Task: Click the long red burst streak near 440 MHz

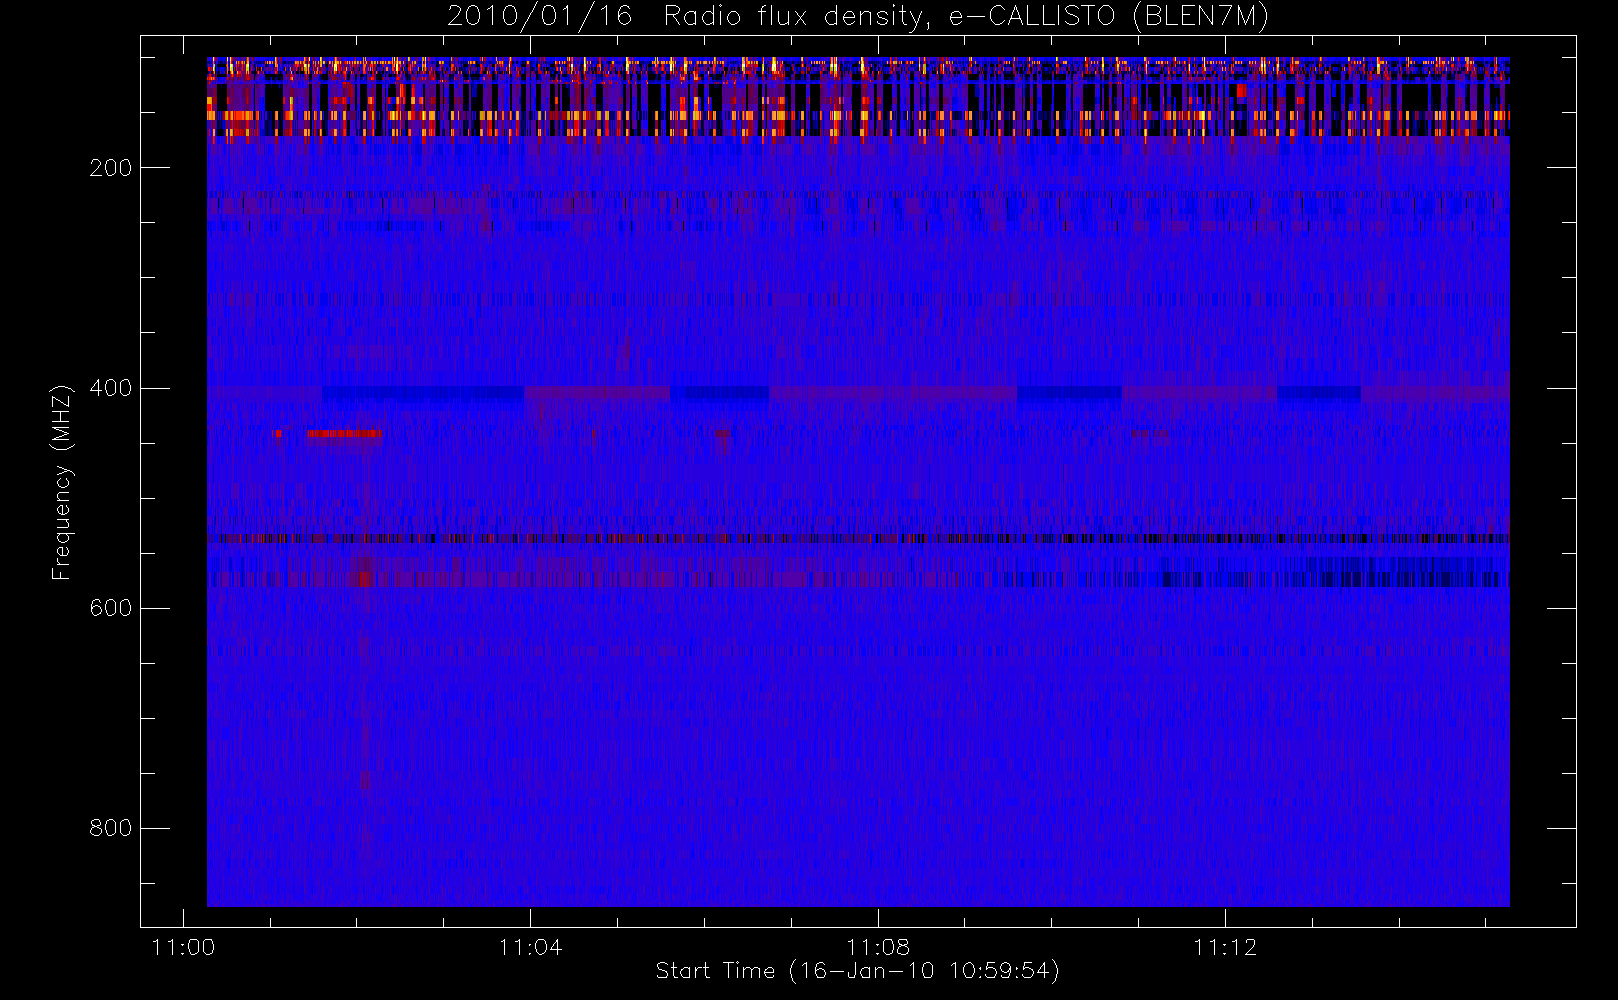Action: point(343,433)
